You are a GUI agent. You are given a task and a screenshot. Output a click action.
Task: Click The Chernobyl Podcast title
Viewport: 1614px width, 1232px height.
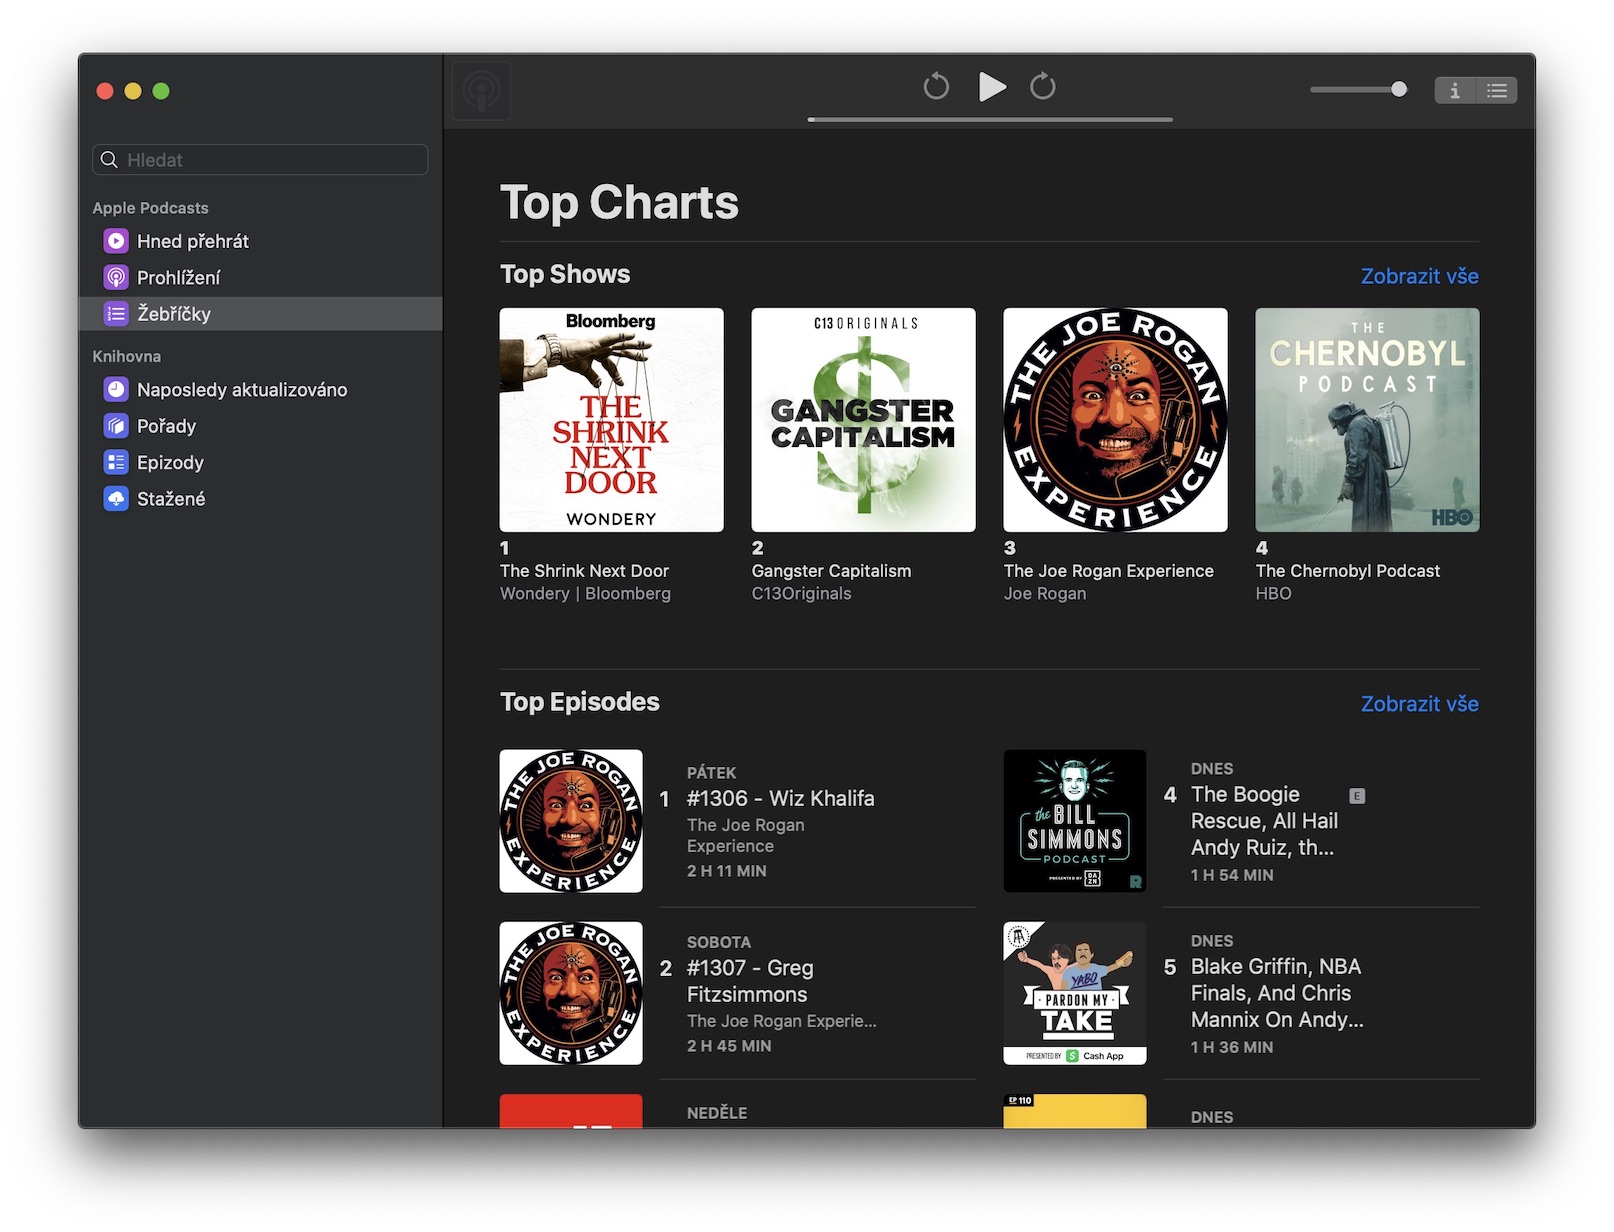[x=1347, y=571]
